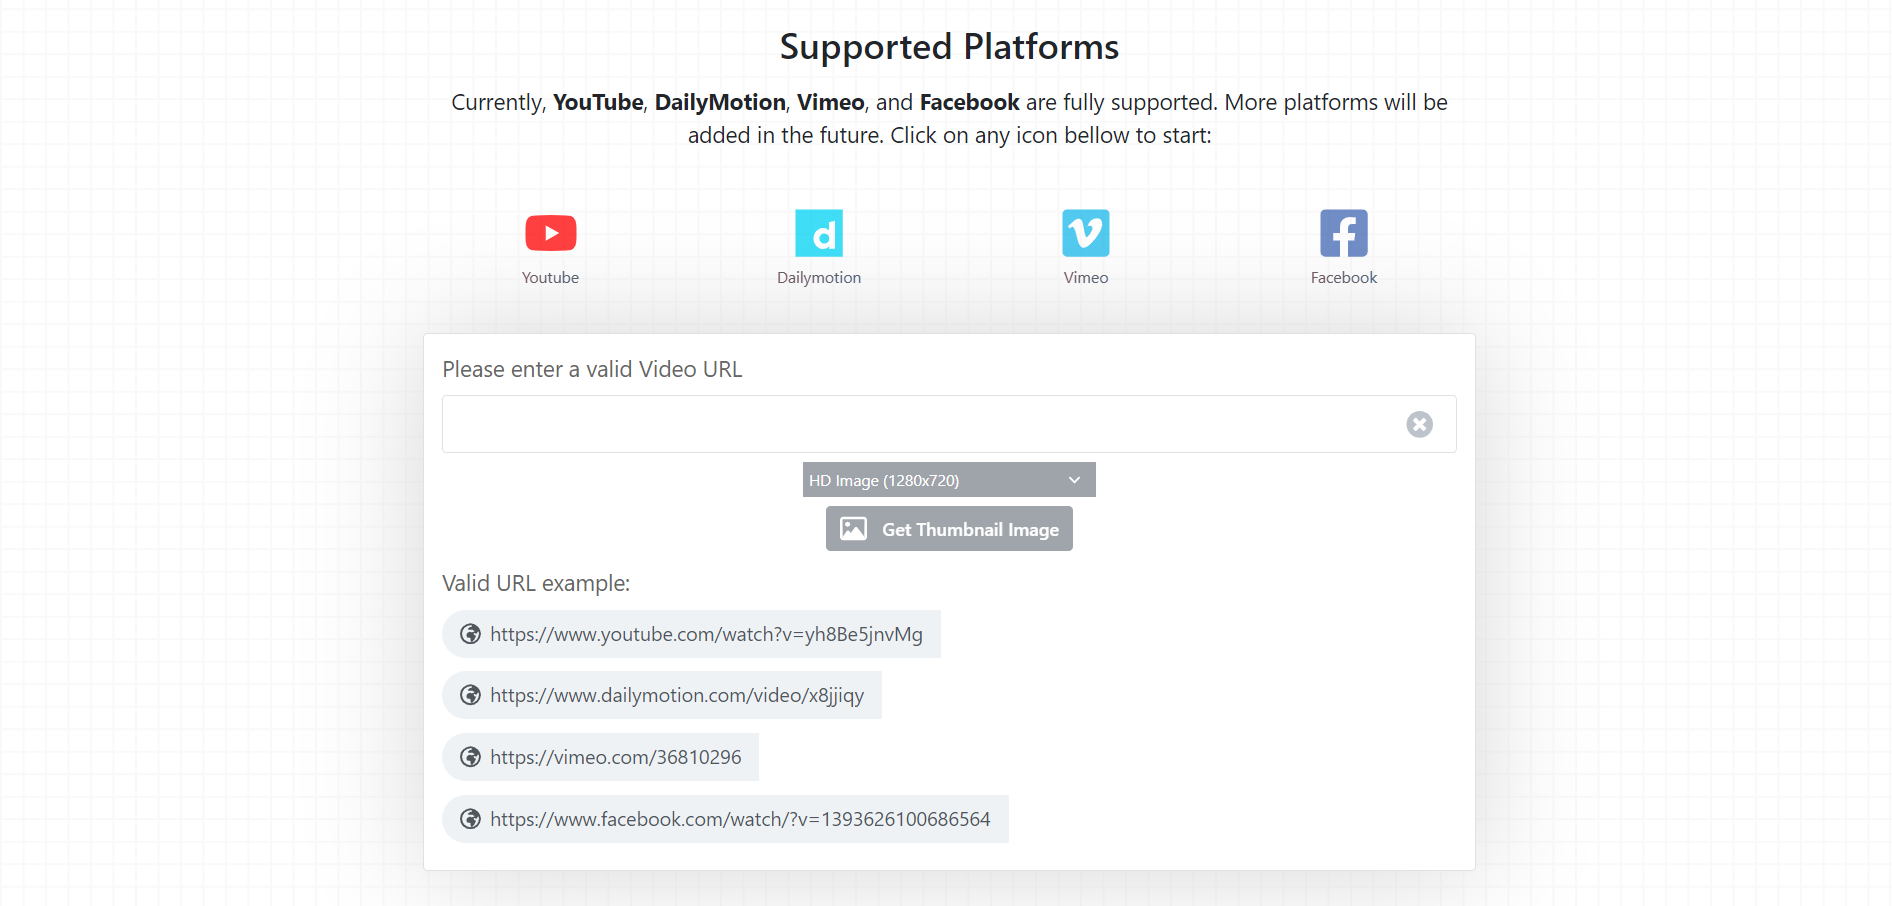The width and height of the screenshot is (1892, 906).
Task: Click the Vimeo label under its icon
Action: (x=1086, y=278)
